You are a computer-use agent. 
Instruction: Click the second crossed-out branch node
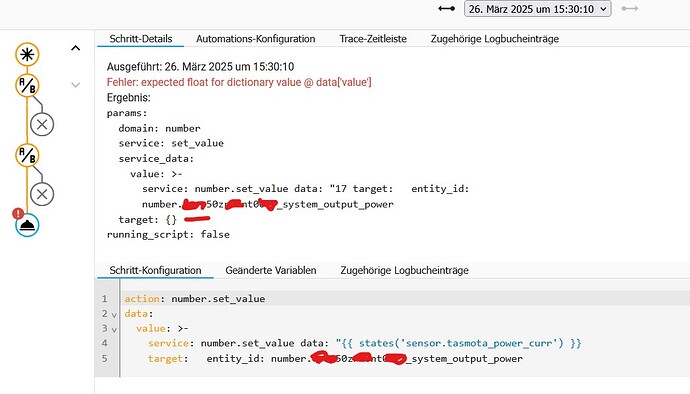click(x=42, y=194)
